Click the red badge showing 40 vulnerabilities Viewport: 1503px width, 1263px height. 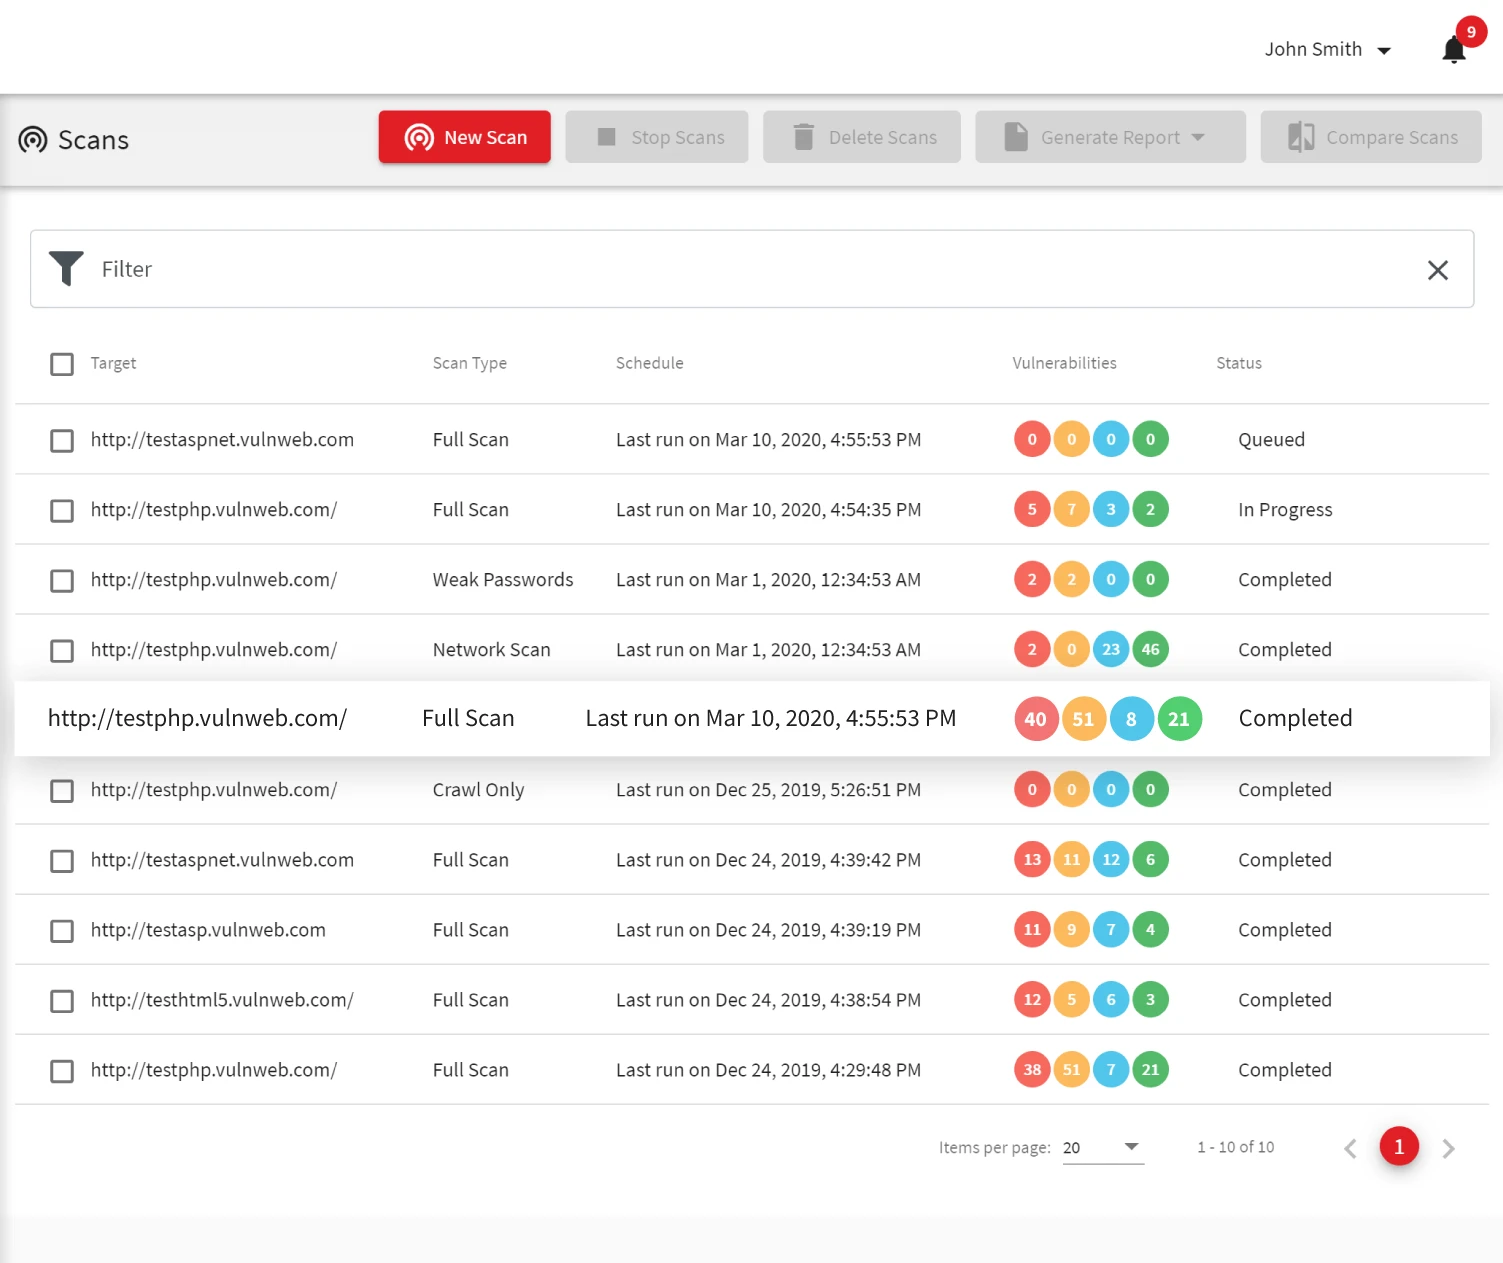point(1034,718)
